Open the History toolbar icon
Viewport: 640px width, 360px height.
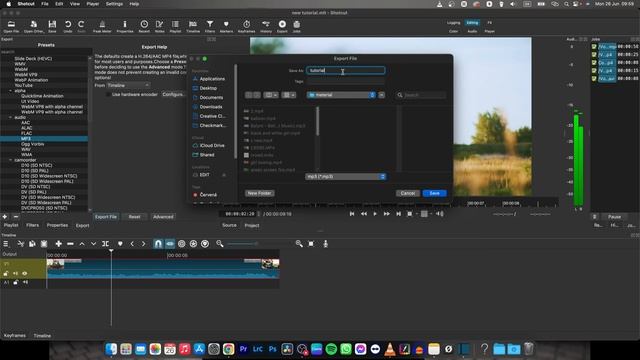(x=266, y=27)
